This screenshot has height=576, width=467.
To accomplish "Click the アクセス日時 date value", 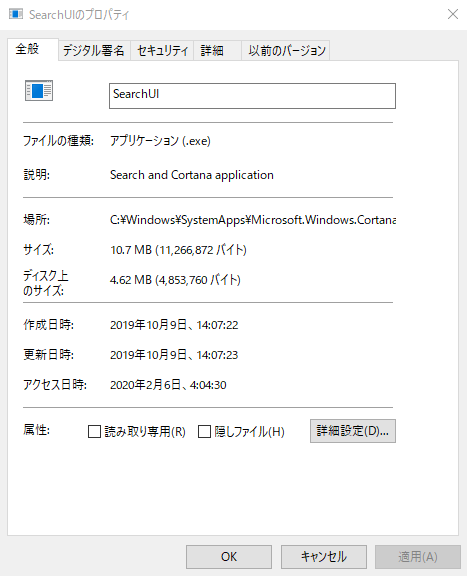I will (x=168, y=385).
